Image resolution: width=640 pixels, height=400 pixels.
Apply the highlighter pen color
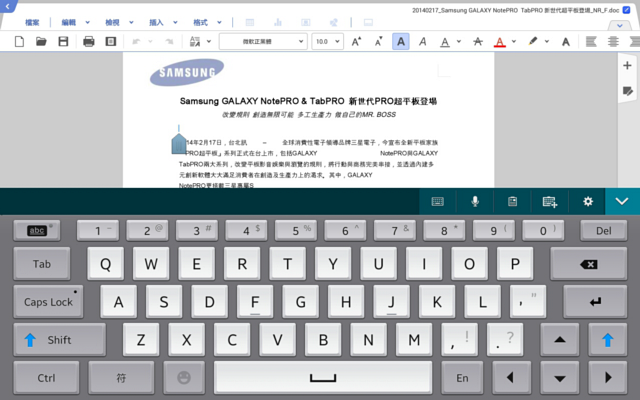[x=533, y=41]
